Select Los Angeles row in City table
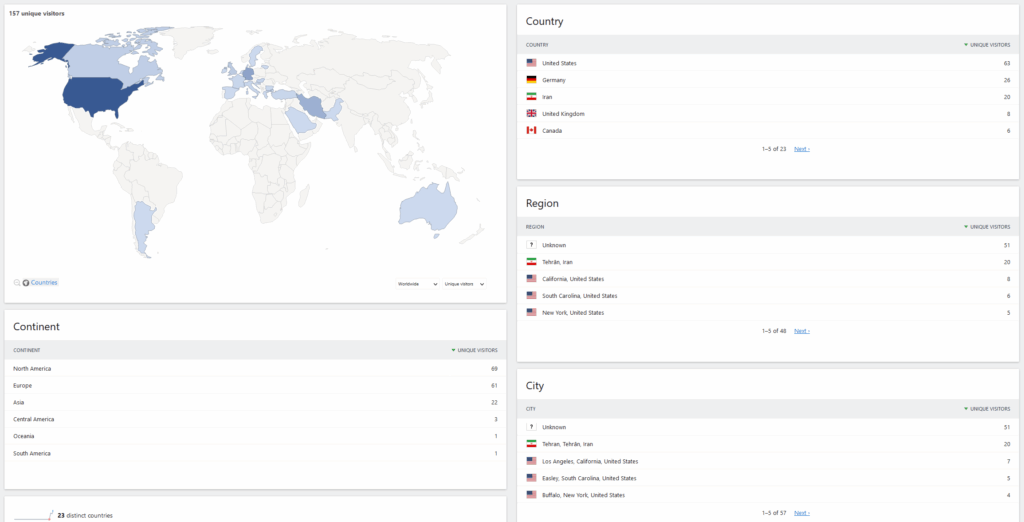Screen dimensions: 1024x522 [x=589, y=461]
